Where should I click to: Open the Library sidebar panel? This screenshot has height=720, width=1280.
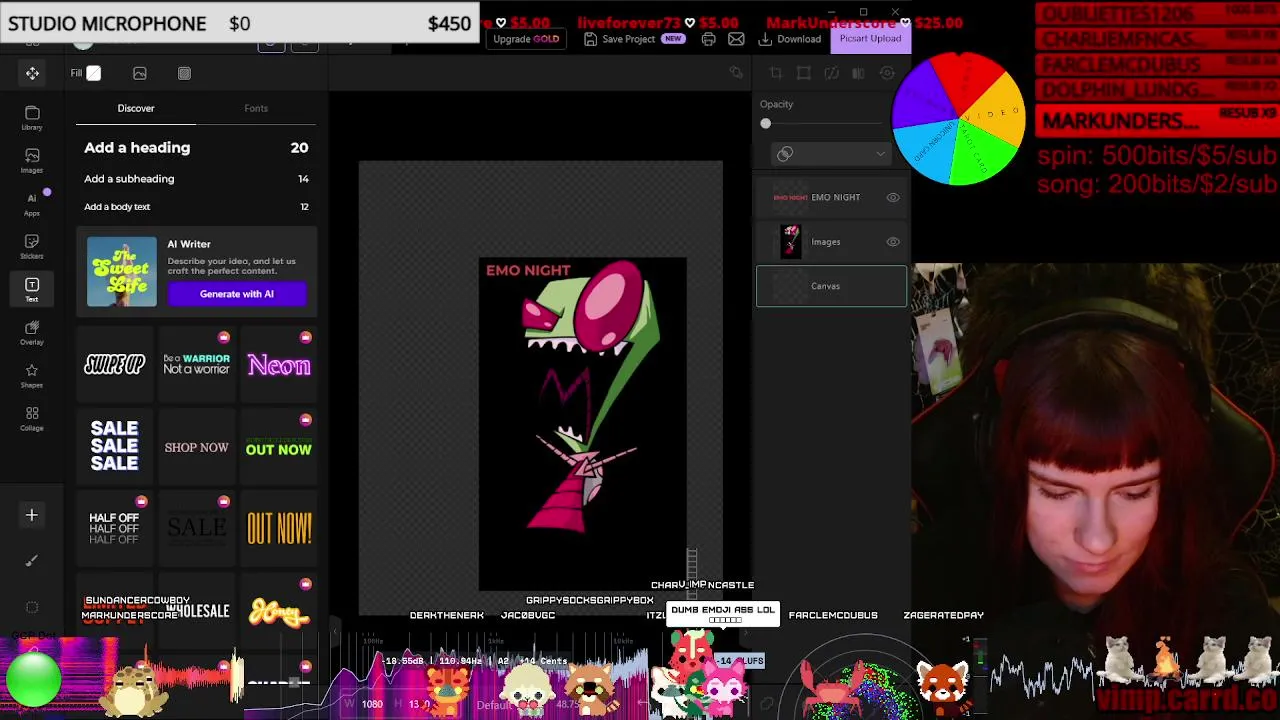tap(32, 118)
